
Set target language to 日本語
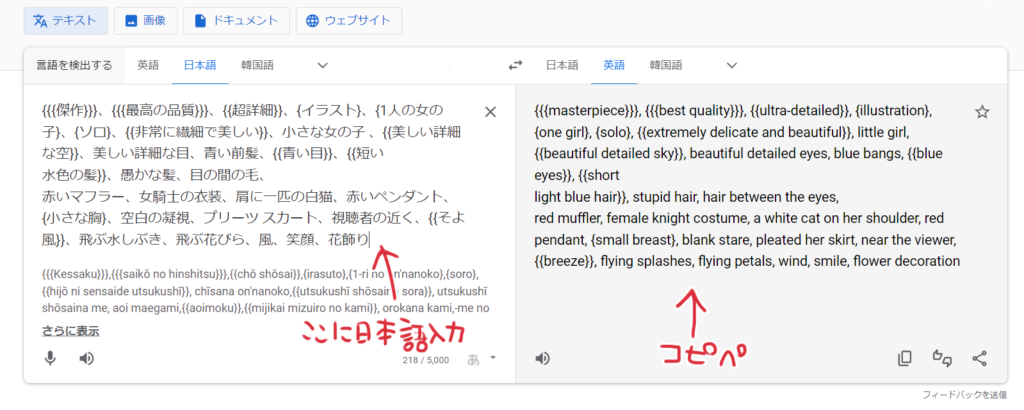562,66
